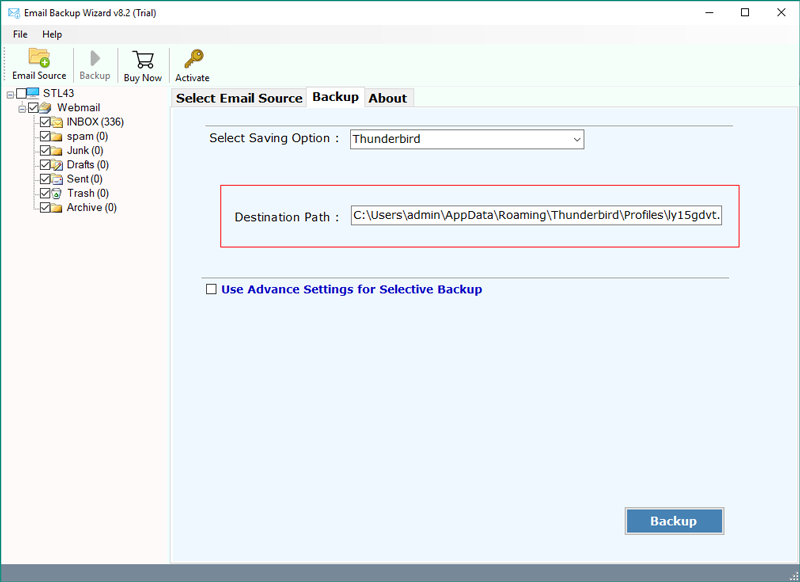Click the Destination Path text field
This screenshot has width=800, height=582.
(x=536, y=216)
